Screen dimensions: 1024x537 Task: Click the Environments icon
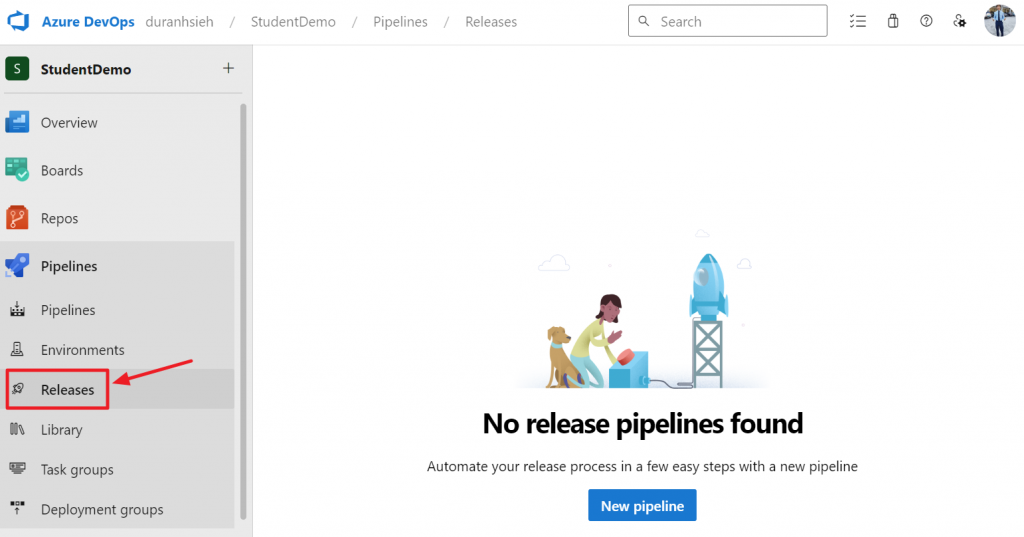[17, 350]
